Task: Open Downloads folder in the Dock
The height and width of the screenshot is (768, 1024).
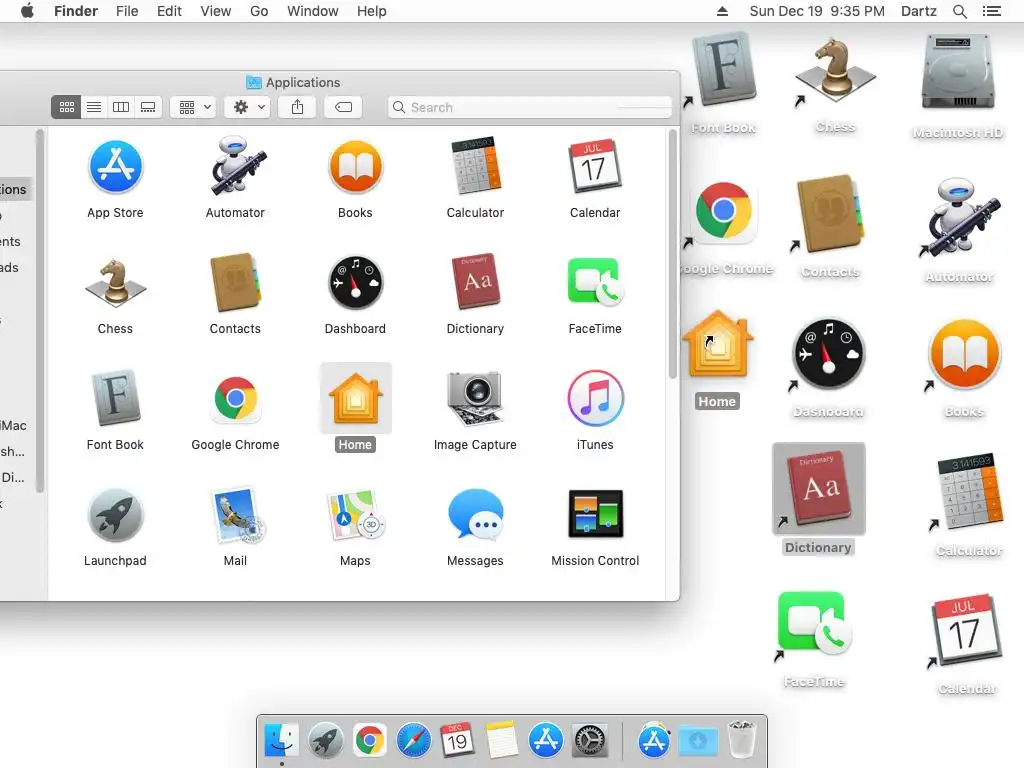Action: [x=697, y=741]
